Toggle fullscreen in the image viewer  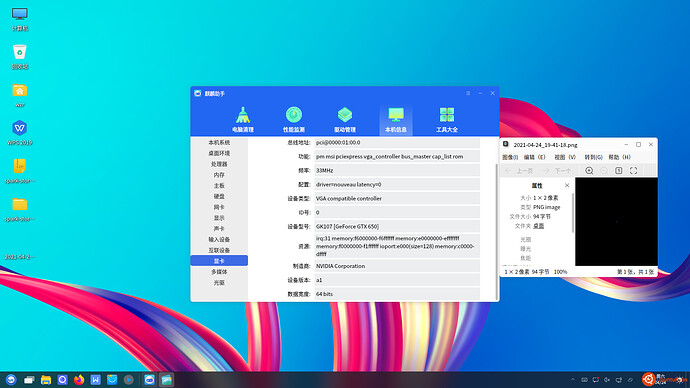point(633,171)
